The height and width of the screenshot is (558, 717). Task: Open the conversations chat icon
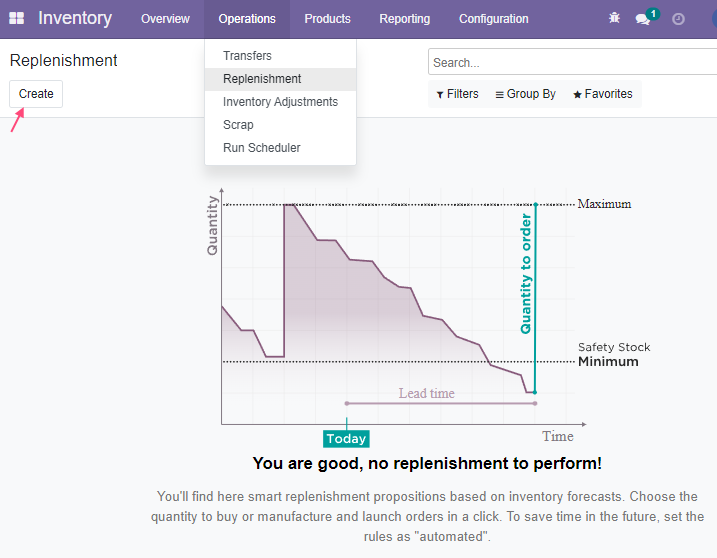[x=642, y=19]
